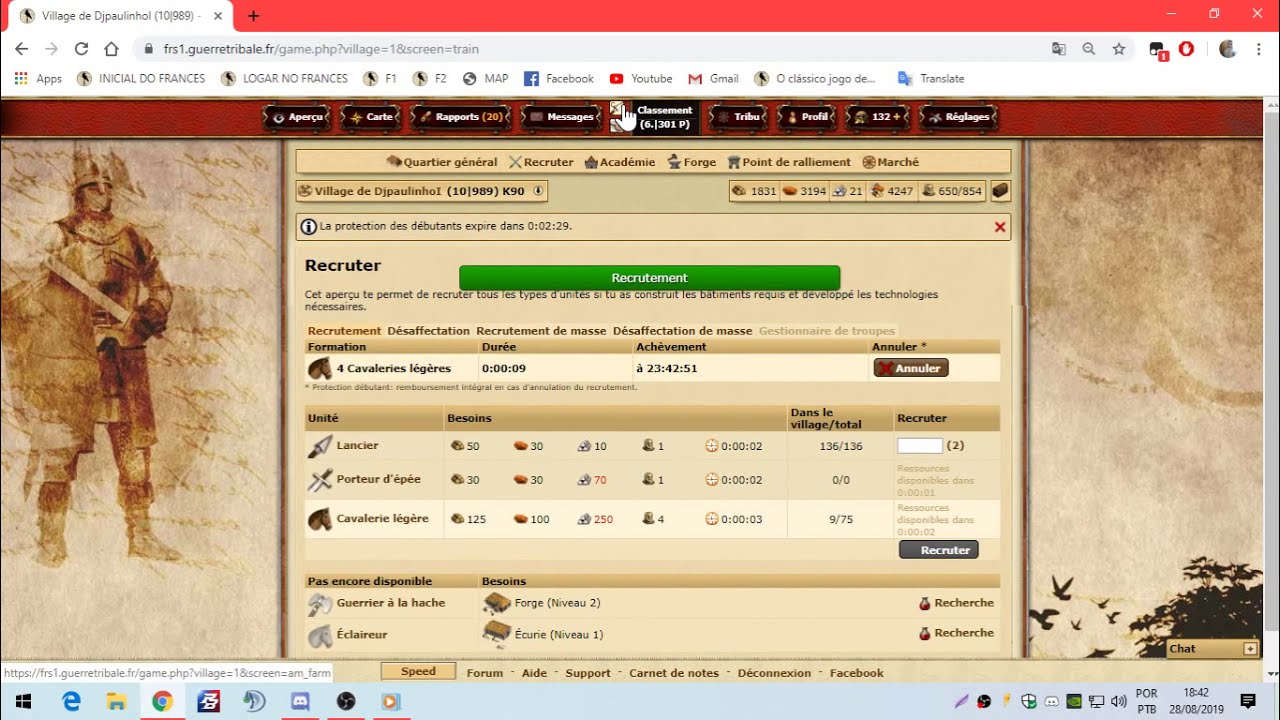Open the Windows Start menu
Image resolution: width=1280 pixels, height=720 pixels.
tap(23, 701)
